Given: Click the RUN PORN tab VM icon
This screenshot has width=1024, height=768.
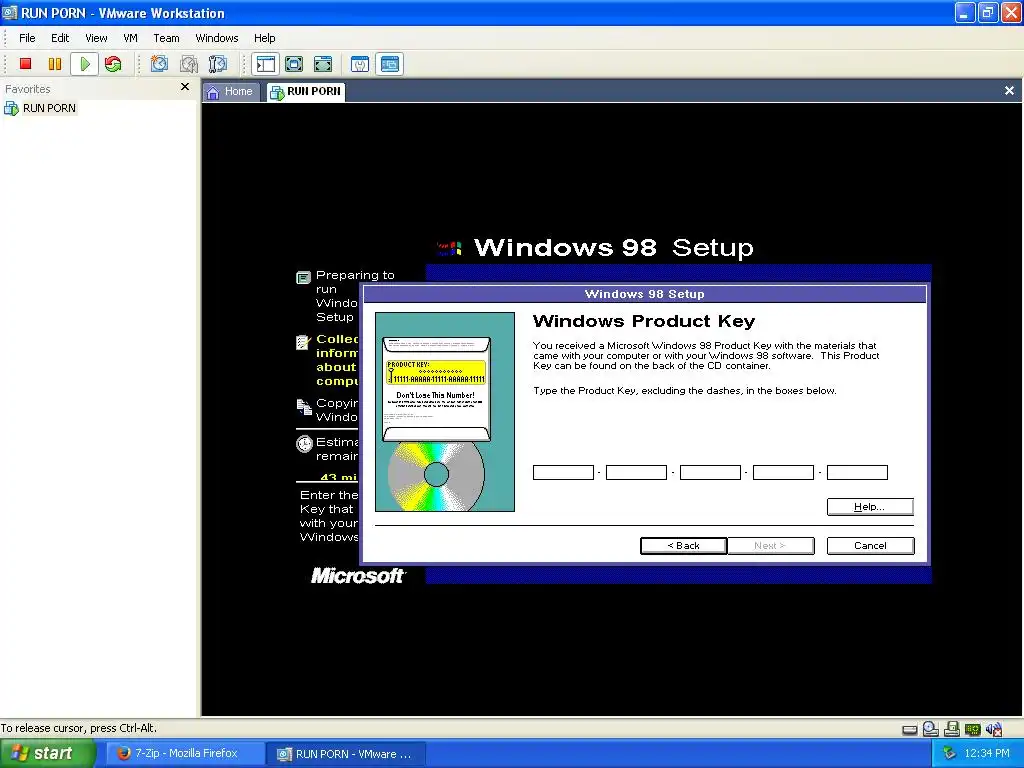Looking at the screenshot, I should [277, 92].
